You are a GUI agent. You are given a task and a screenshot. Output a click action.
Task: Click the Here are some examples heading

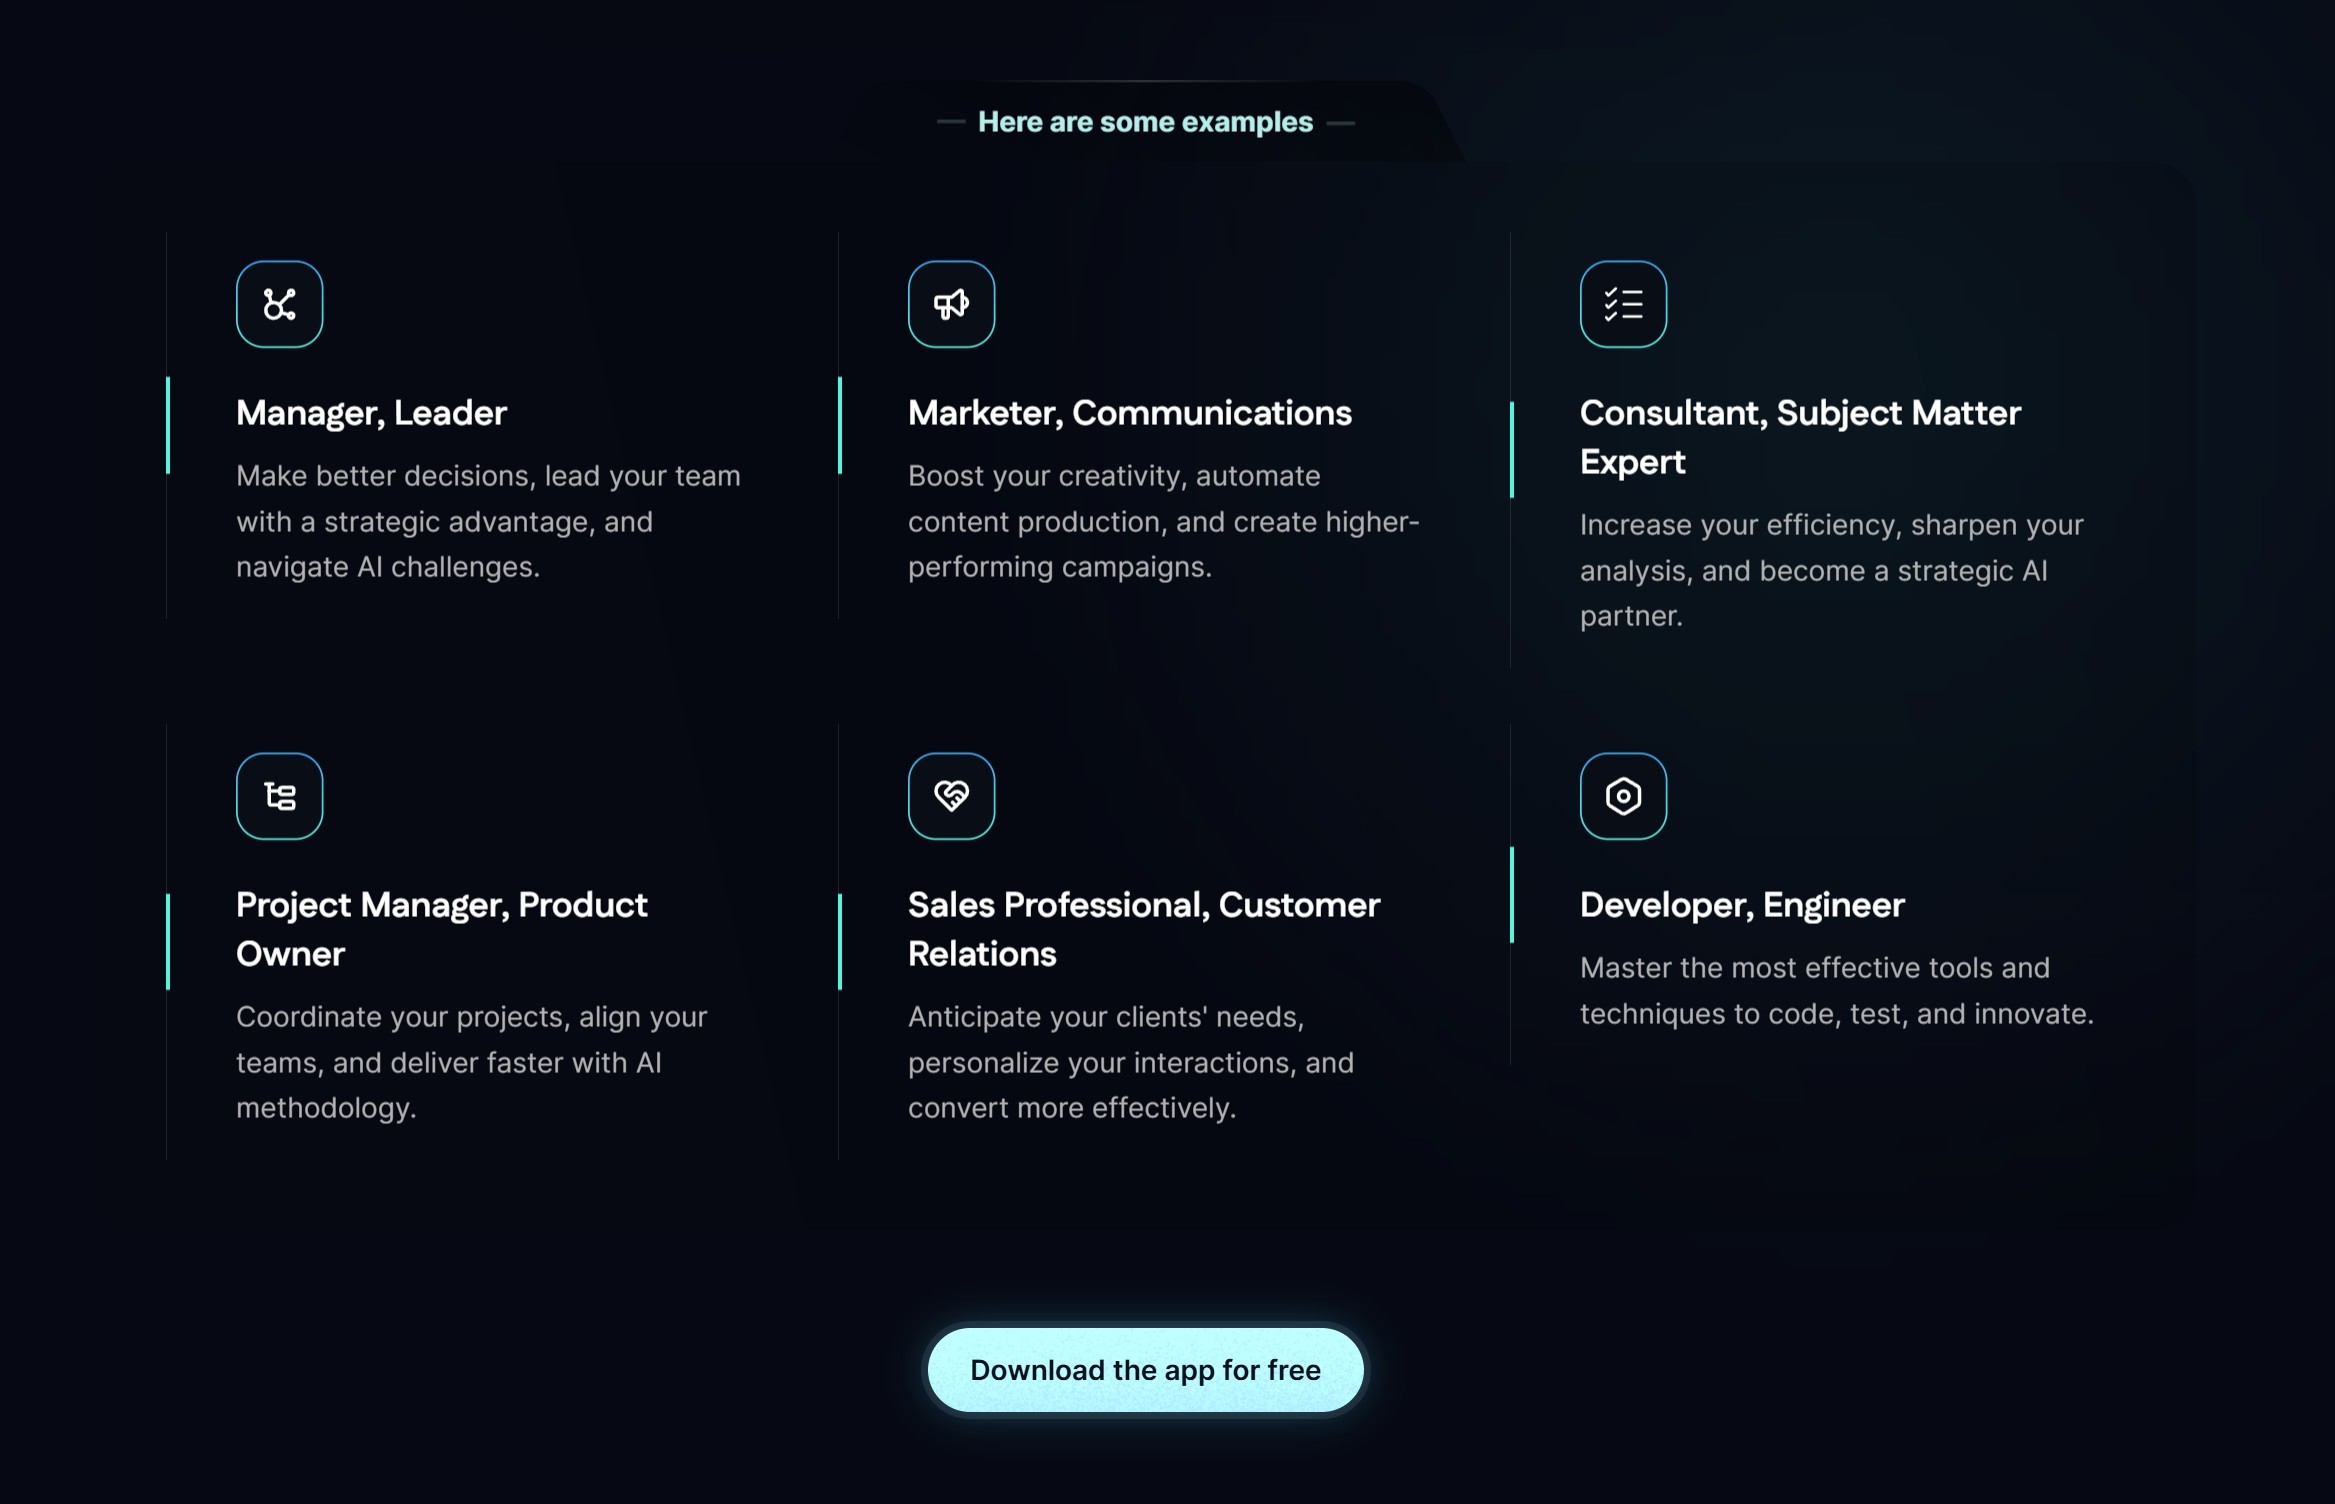pyautogui.click(x=1144, y=121)
